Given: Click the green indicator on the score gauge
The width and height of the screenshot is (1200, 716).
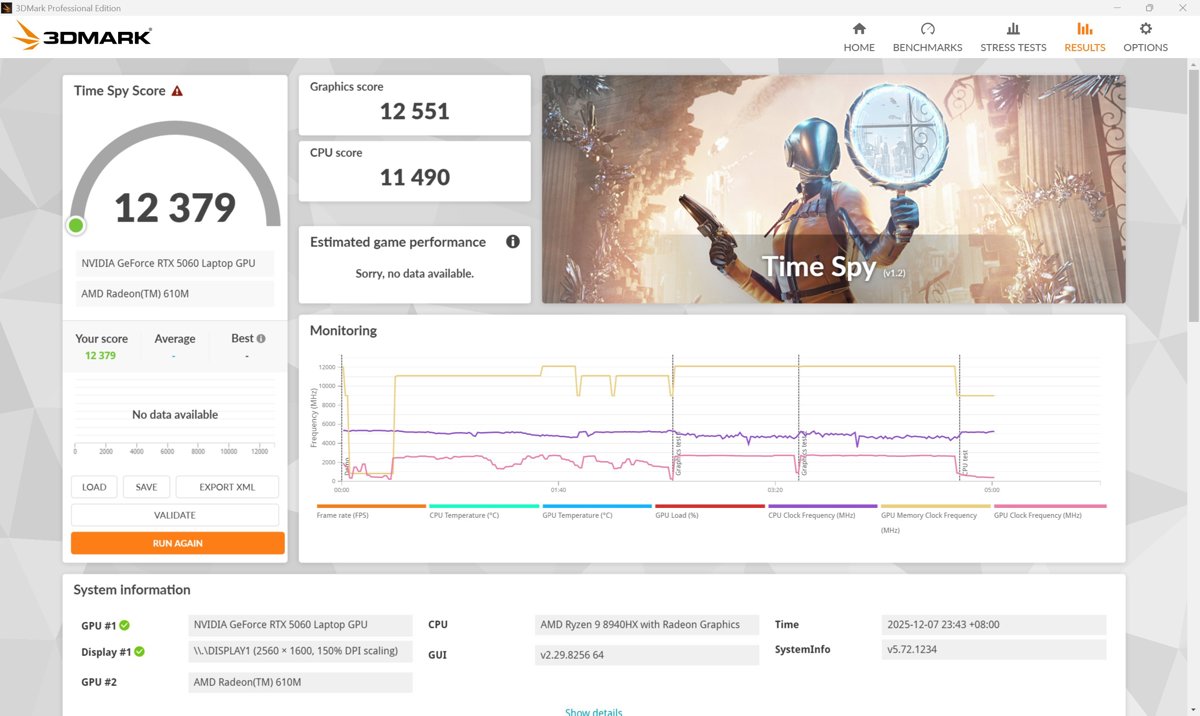Looking at the screenshot, I should coord(75,225).
